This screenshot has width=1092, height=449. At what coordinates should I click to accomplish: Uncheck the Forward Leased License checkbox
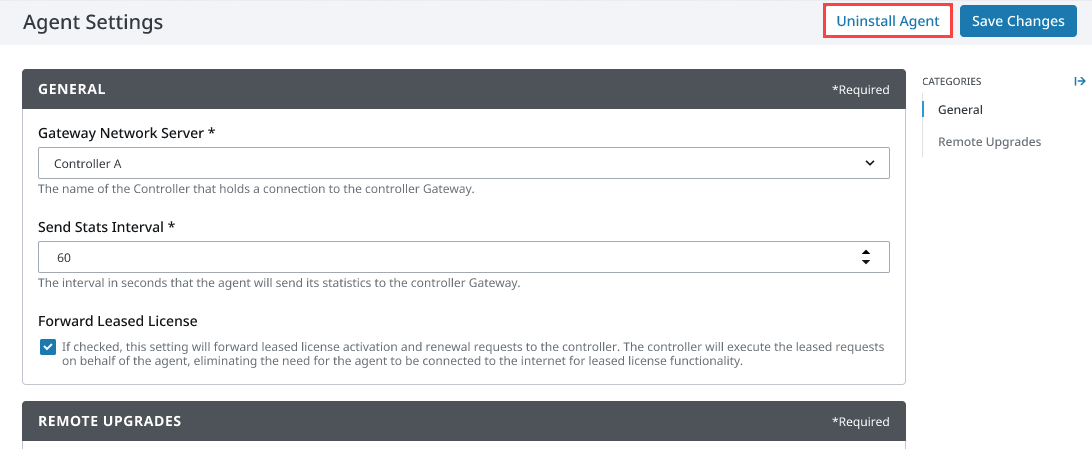[x=48, y=347]
